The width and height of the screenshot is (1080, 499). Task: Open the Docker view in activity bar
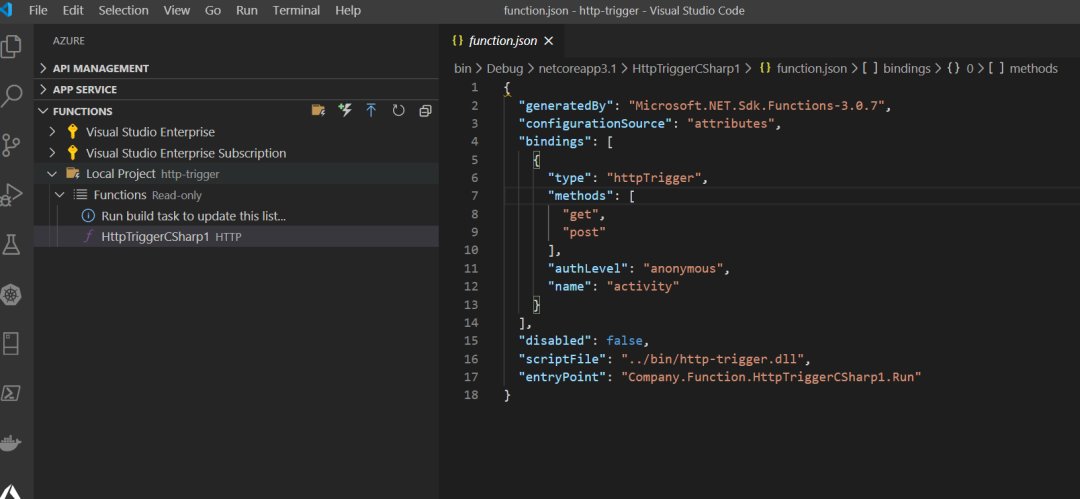(x=11, y=442)
